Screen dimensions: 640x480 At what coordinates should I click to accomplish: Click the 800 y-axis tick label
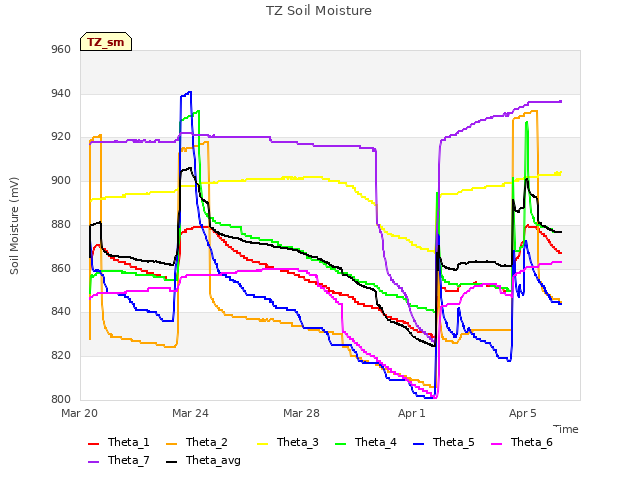[61, 400]
